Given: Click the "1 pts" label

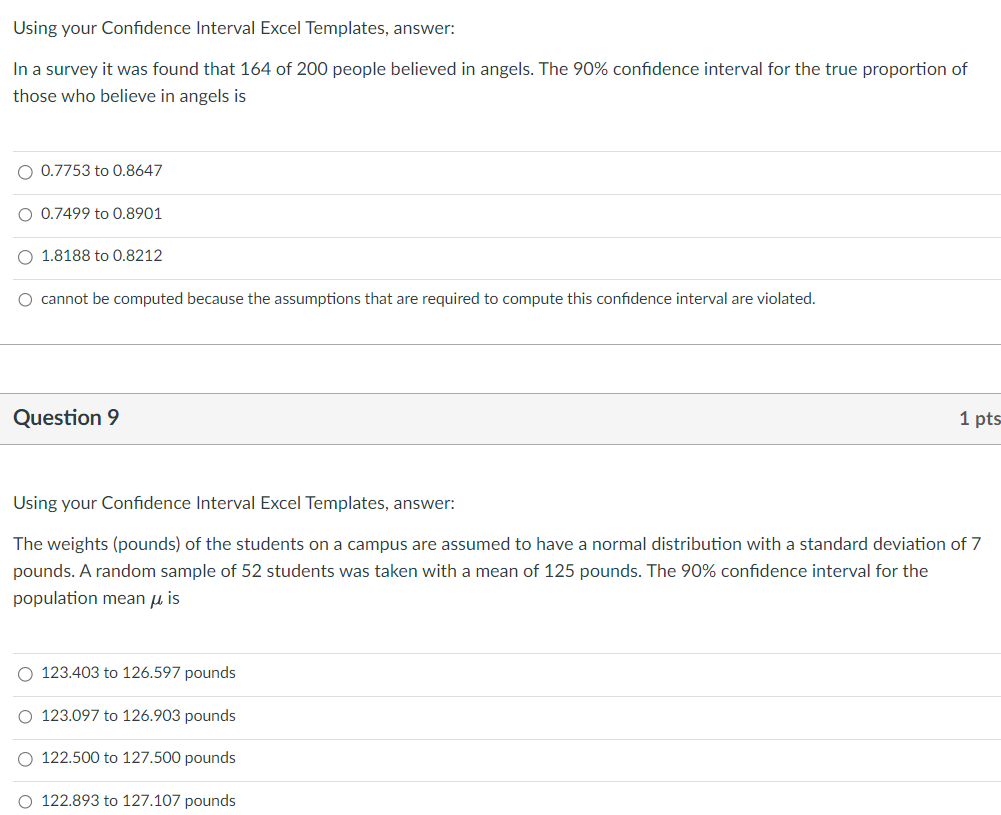Looking at the screenshot, I should [979, 418].
